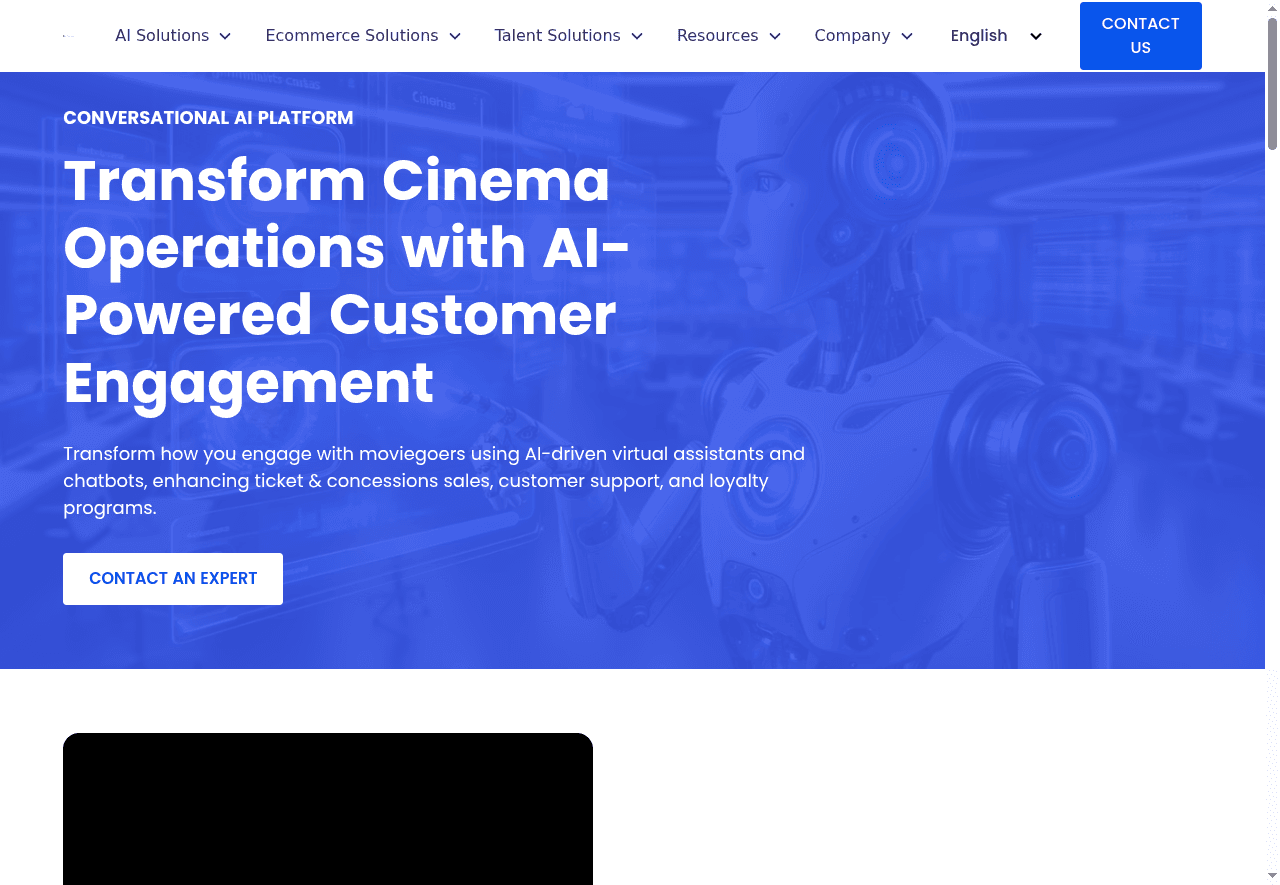Click the site logo in the header
This screenshot has height=885, width=1280.
tap(69, 36)
